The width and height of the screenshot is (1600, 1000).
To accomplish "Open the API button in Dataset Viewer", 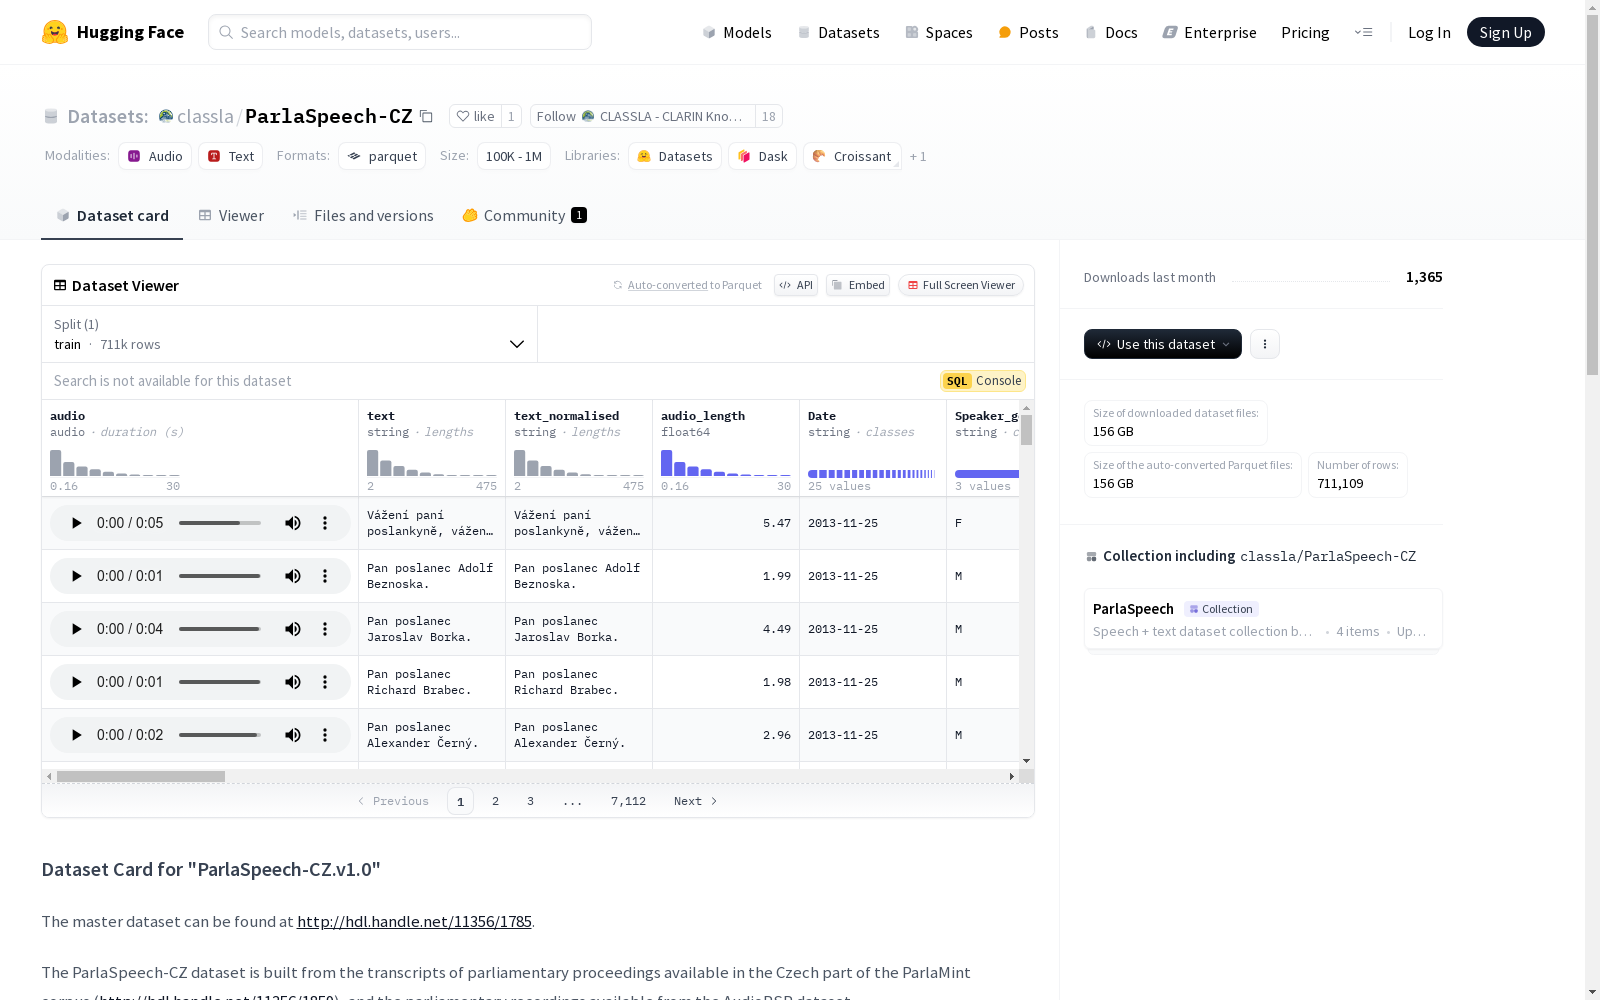I will pos(796,285).
